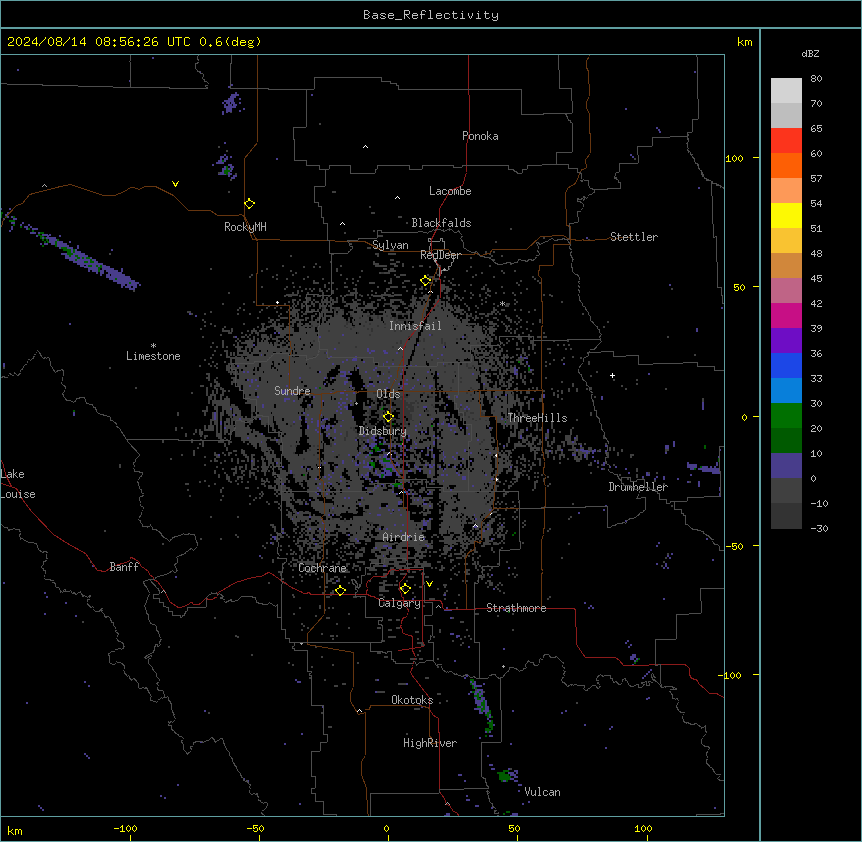Image resolution: width=862 pixels, height=842 pixels.
Task: Click the Lake Louise map label
Action: [x=18, y=484]
